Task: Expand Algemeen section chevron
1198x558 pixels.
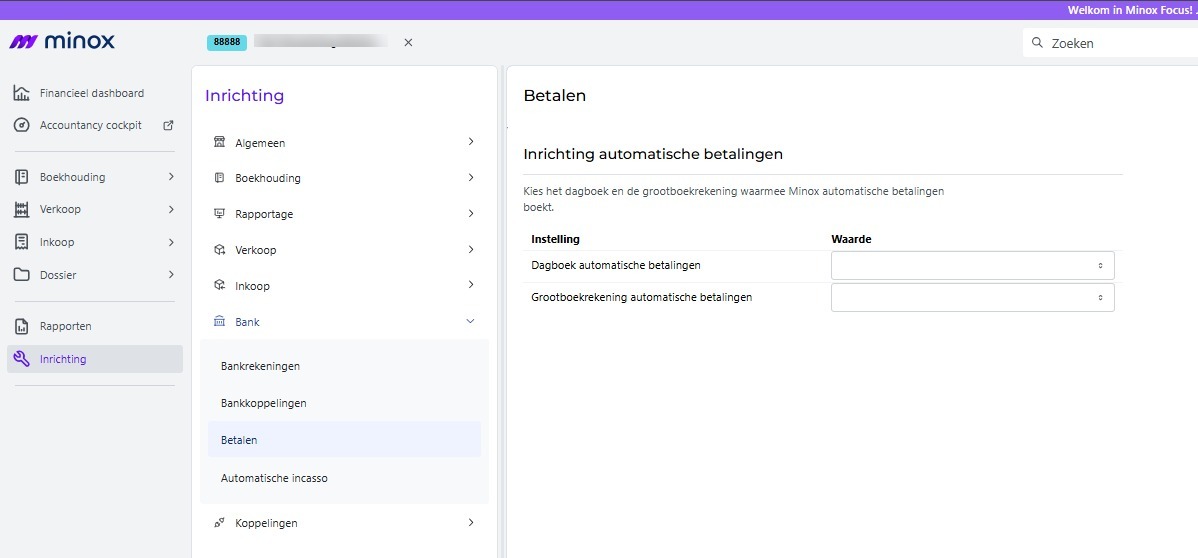Action: click(x=471, y=141)
